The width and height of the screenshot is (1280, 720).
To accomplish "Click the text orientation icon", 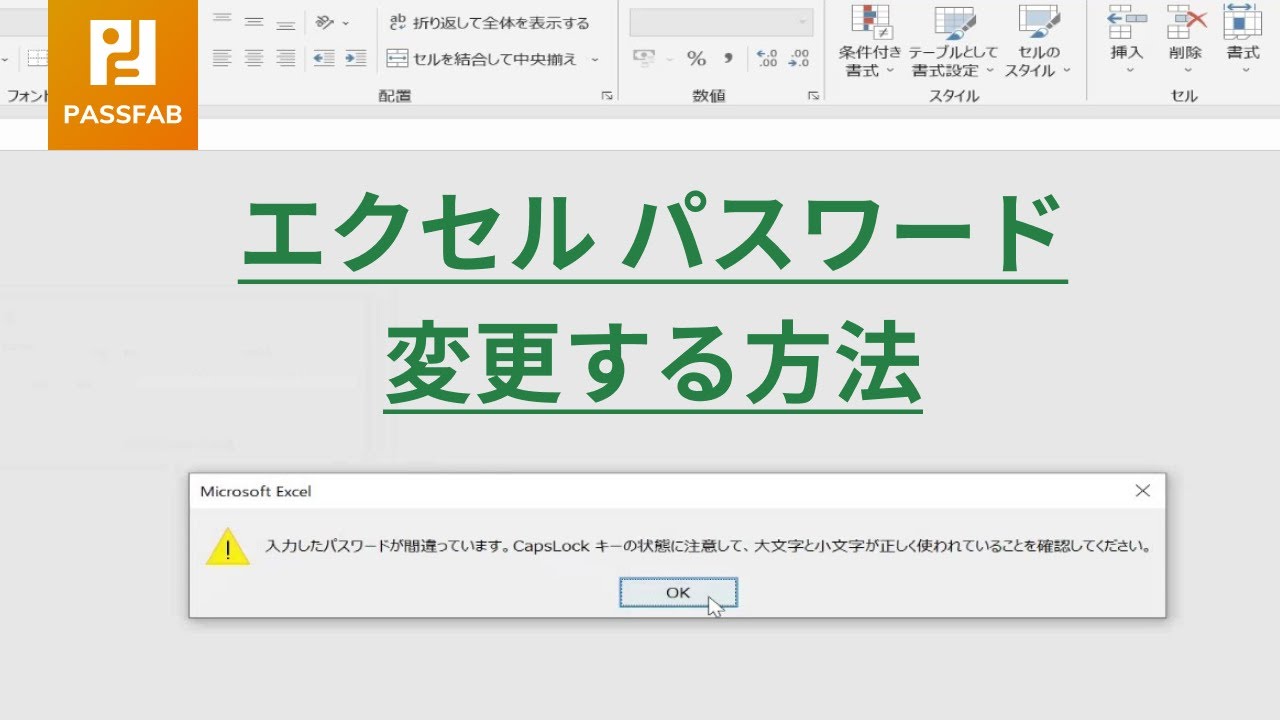I will [325, 22].
